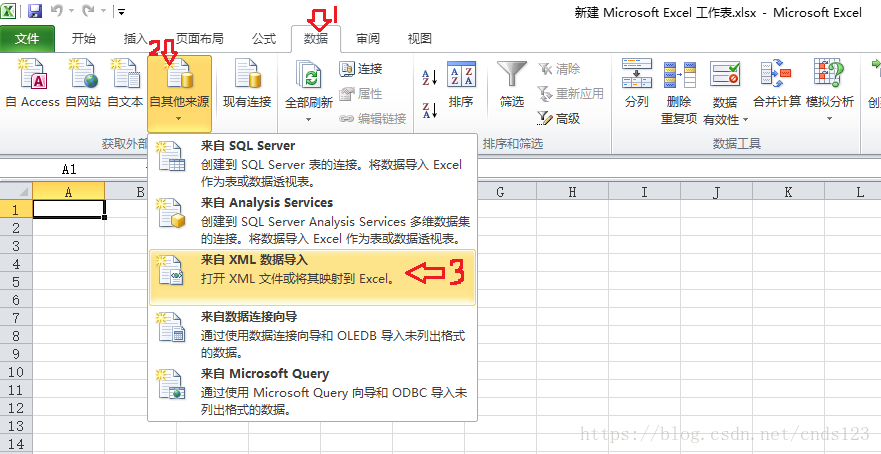881x454 pixels.
Task: Click the 属性 properties button
Action: coord(361,94)
